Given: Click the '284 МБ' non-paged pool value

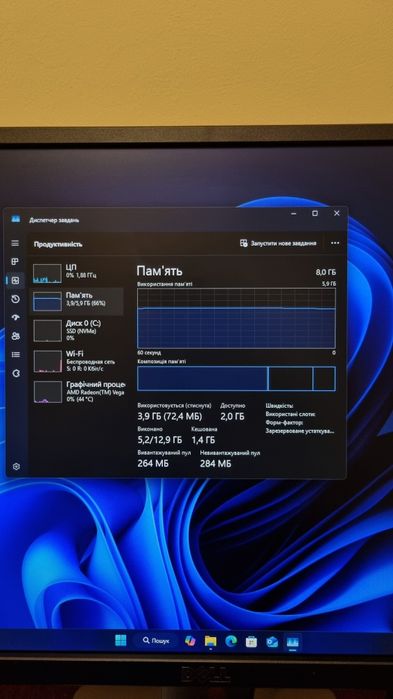Looking at the screenshot, I should (x=216, y=464).
